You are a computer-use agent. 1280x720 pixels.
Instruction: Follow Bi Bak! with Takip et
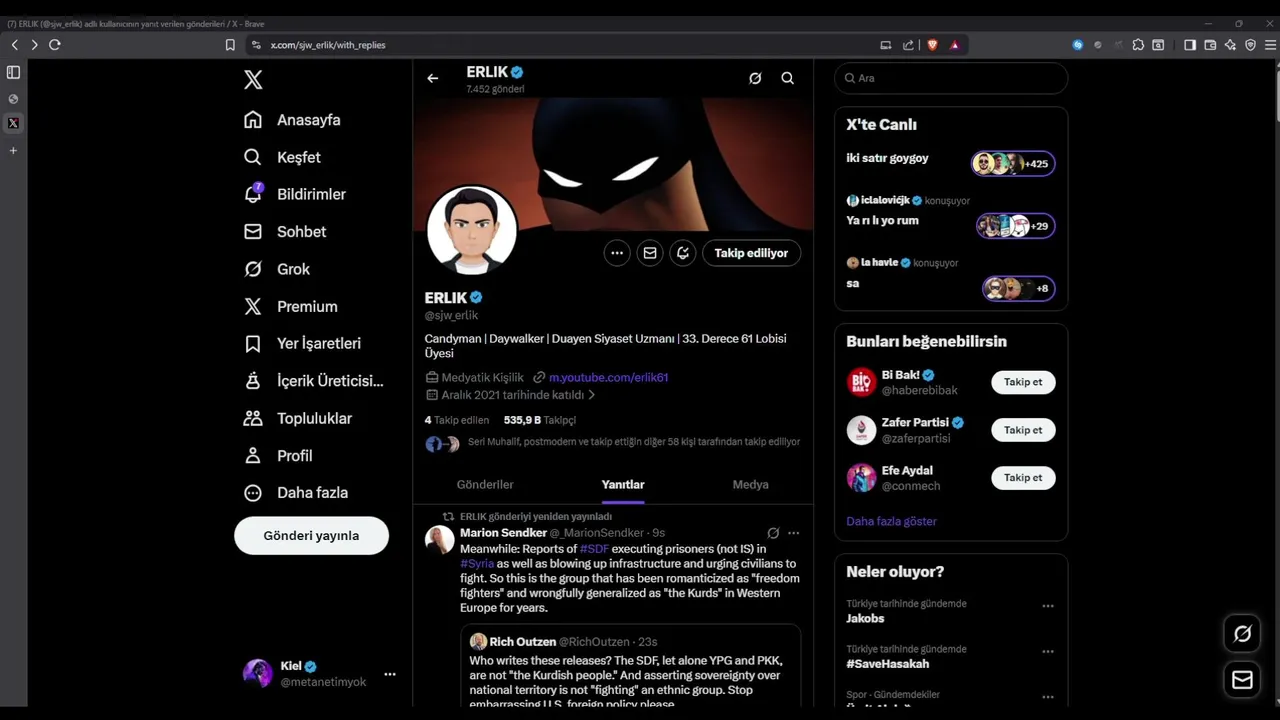tap(1023, 382)
